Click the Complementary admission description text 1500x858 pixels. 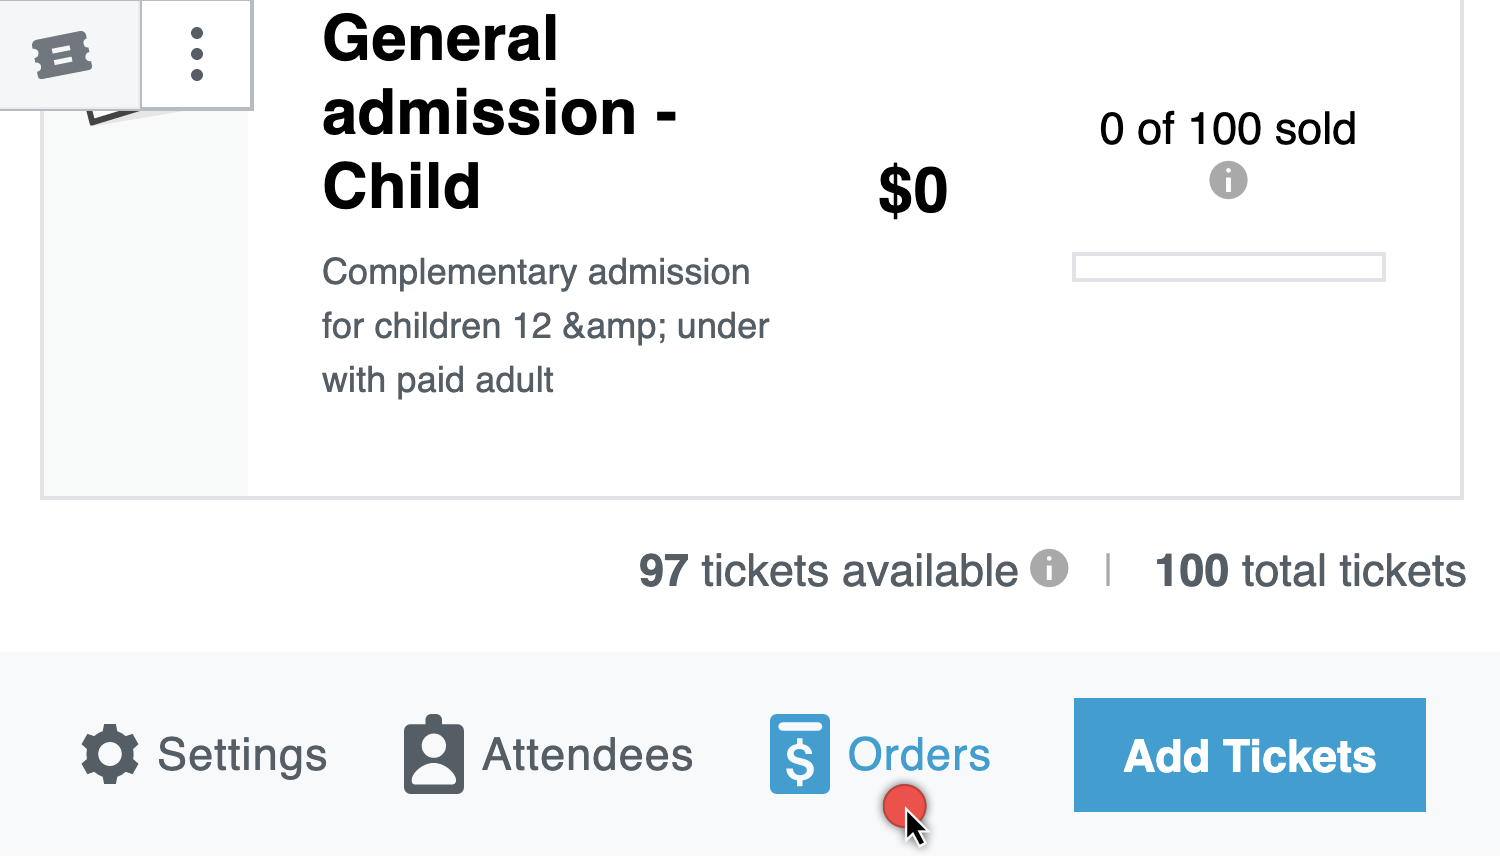tap(546, 326)
